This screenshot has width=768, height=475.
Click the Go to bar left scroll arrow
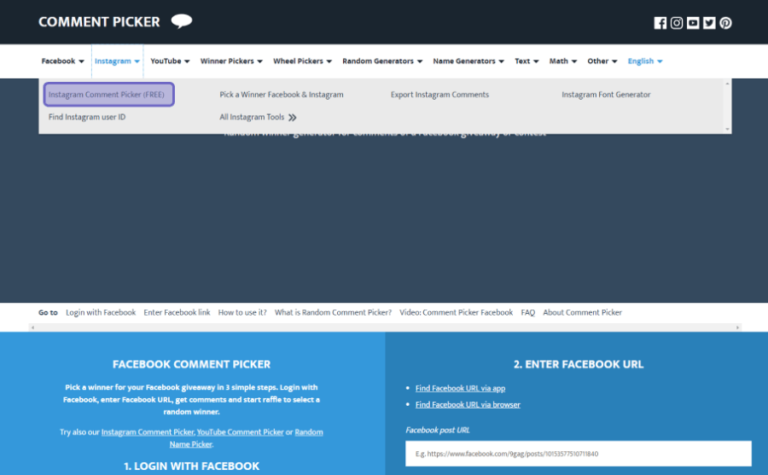pos(33,328)
